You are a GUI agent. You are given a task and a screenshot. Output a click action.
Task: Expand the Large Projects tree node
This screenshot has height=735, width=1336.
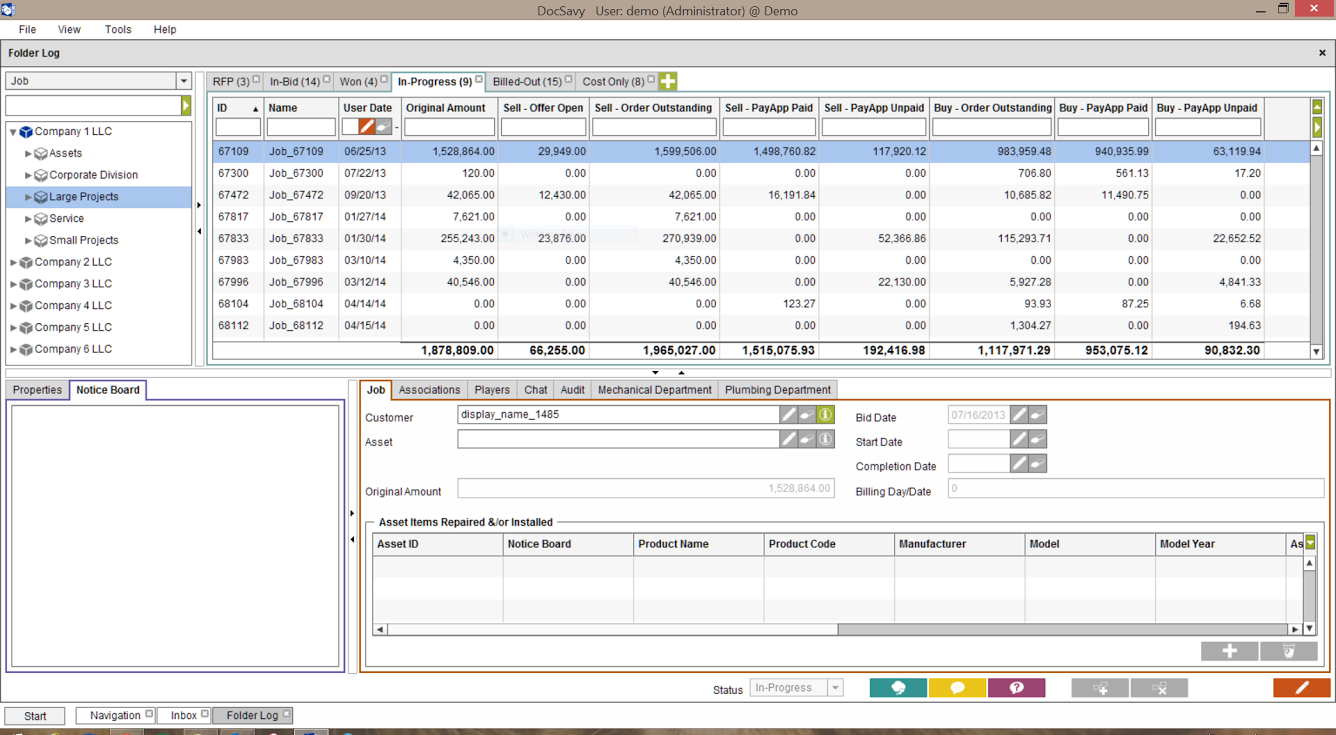(x=28, y=197)
